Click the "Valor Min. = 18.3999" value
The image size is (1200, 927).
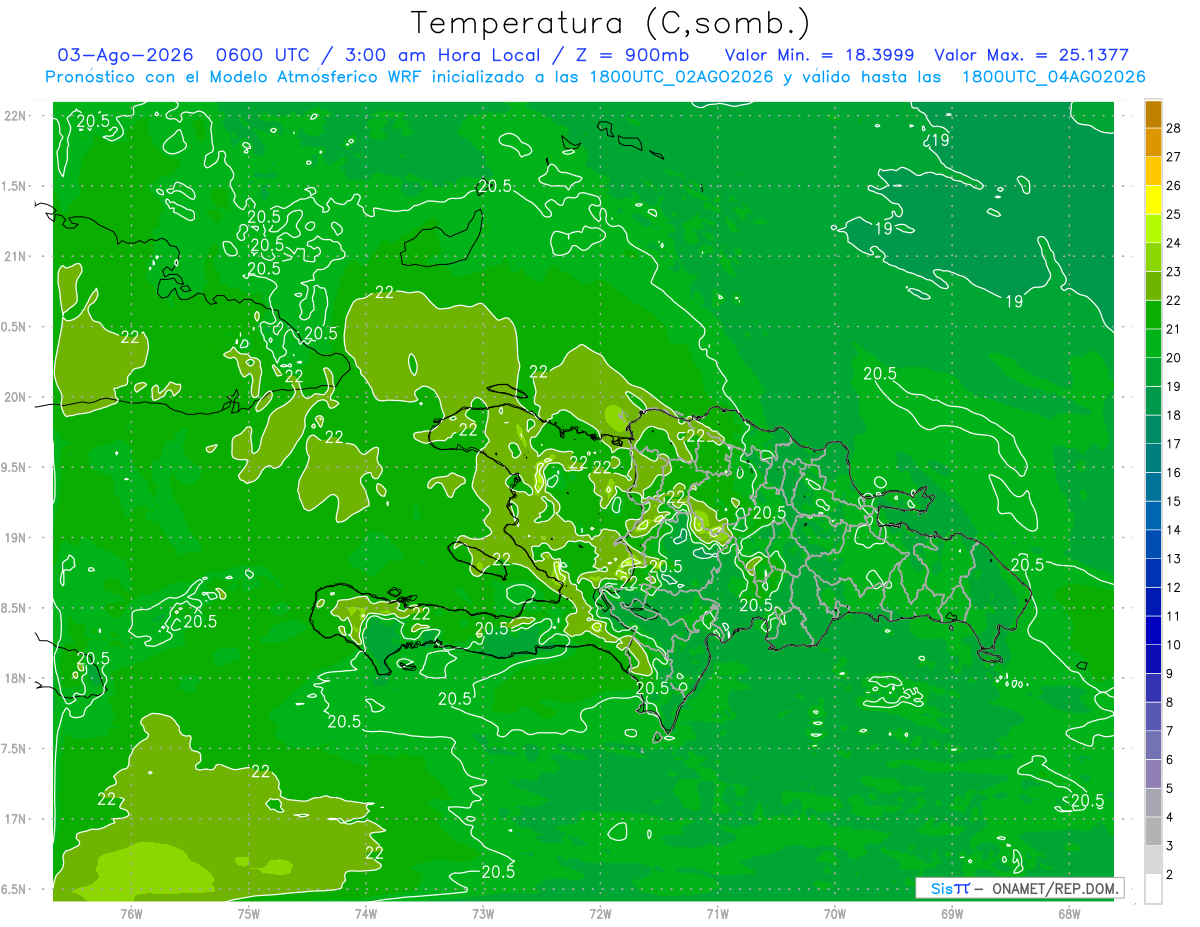(818, 56)
